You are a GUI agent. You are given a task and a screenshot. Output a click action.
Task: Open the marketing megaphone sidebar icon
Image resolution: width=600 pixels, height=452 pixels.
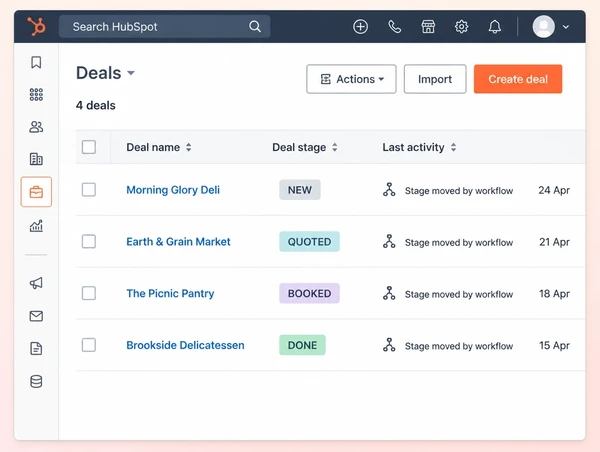[36, 283]
